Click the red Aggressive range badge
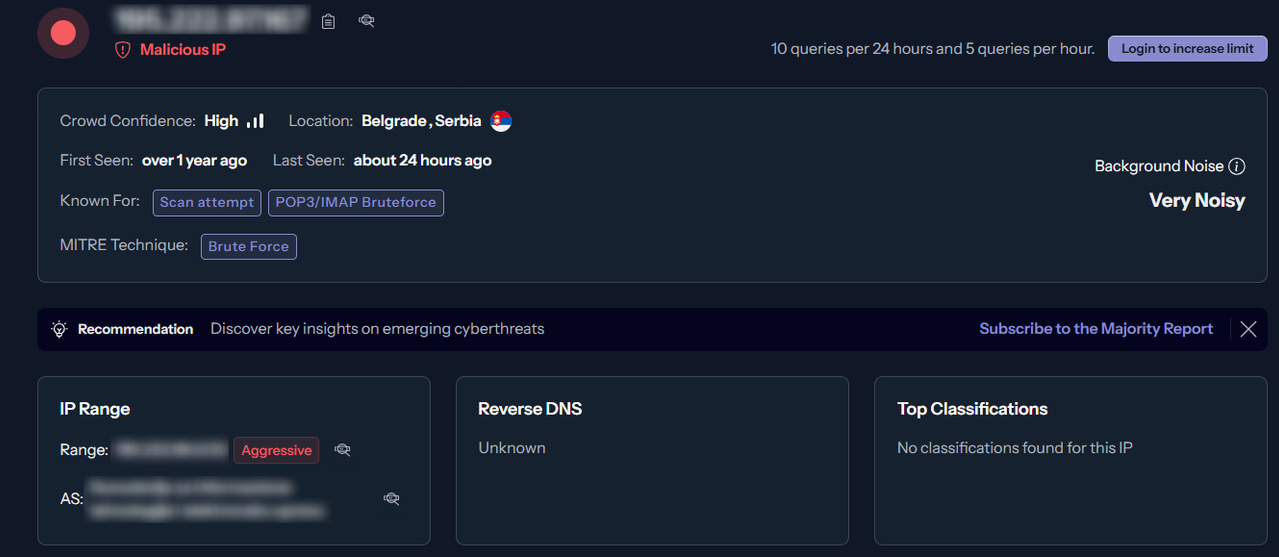 tap(277, 450)
